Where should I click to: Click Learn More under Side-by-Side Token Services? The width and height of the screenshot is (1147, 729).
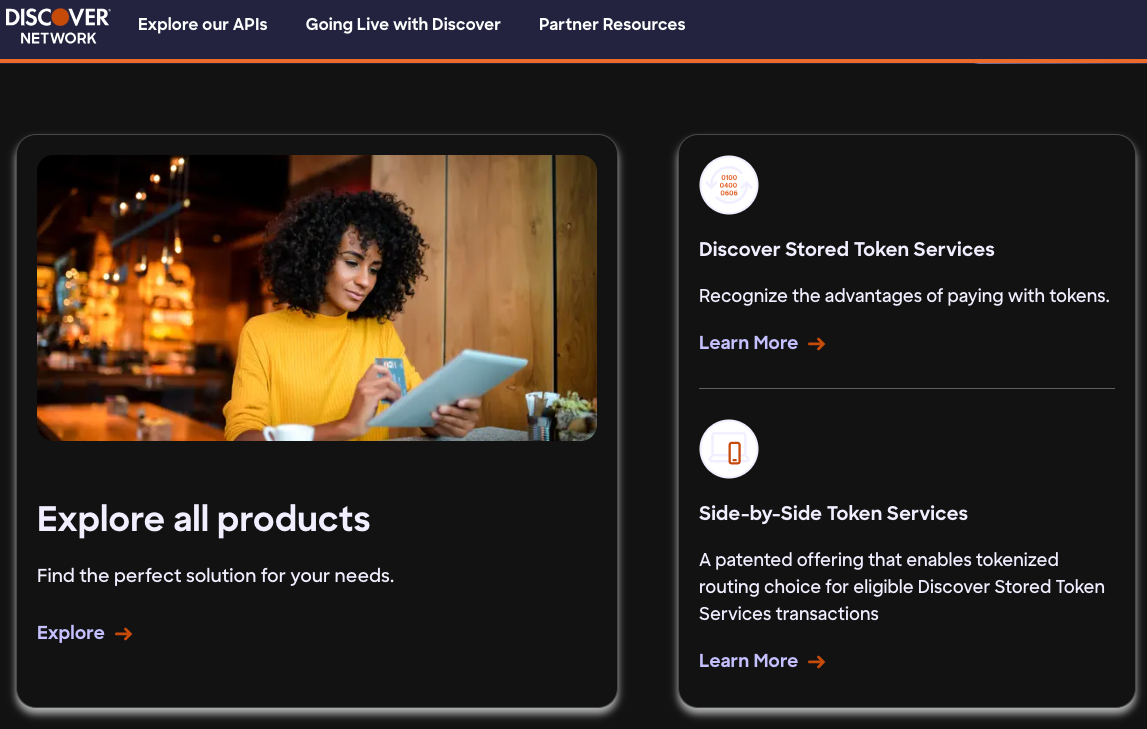pos(749,661)
